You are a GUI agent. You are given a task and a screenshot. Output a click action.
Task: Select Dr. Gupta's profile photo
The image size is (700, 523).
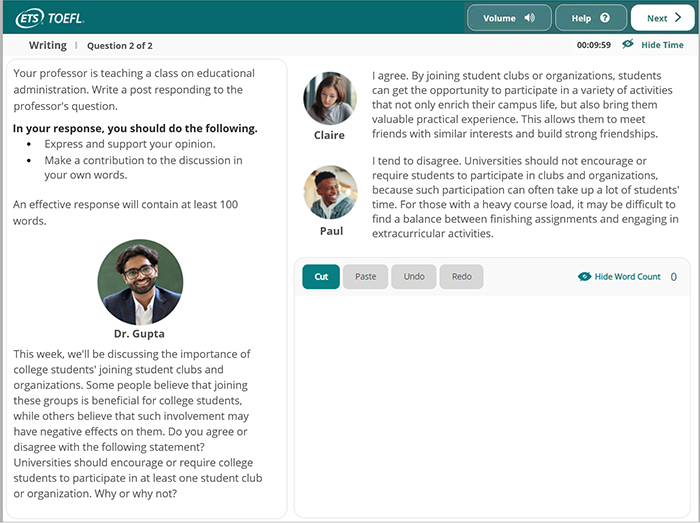(140, 282)
